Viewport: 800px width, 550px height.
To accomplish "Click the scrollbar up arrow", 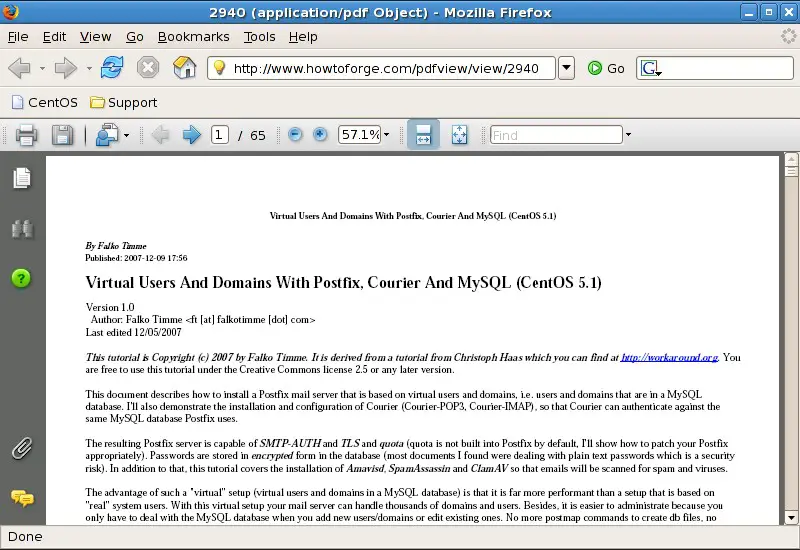I will [x=791, y=159].
